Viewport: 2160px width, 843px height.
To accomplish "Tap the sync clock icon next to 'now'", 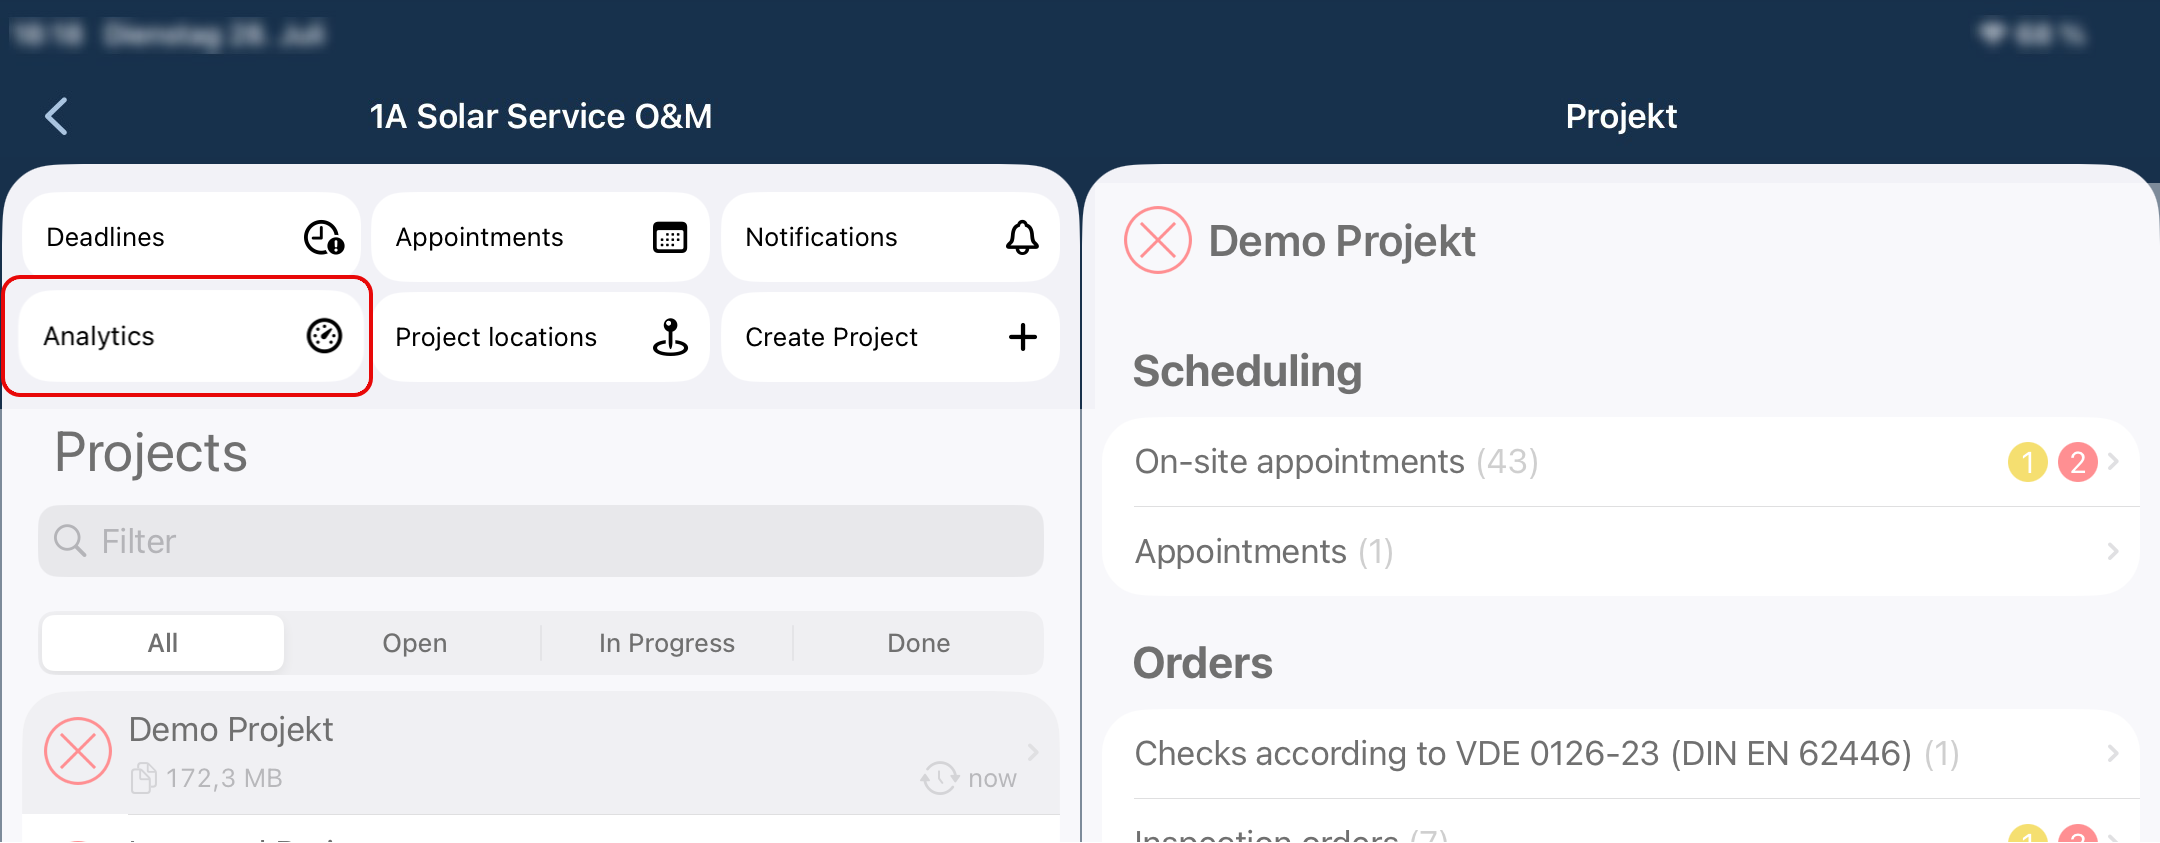I will click(939, 777).
